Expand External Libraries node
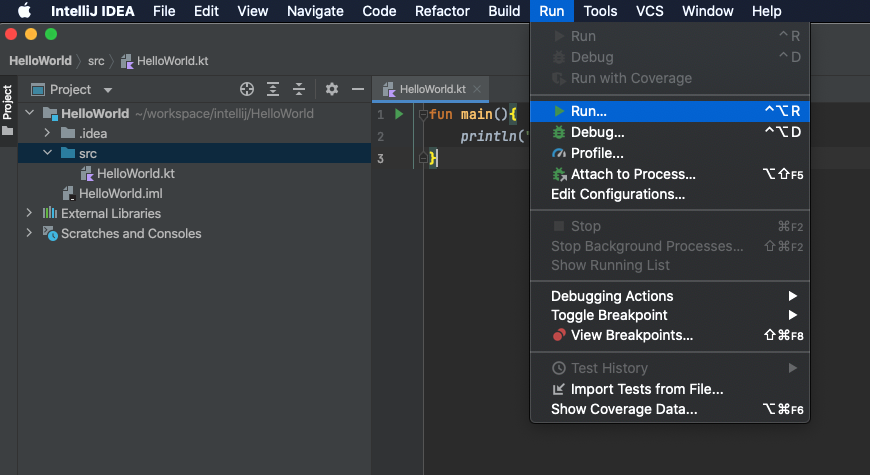Image resolution: width=870 pixels, height=475 pixels. click(29, 213)
